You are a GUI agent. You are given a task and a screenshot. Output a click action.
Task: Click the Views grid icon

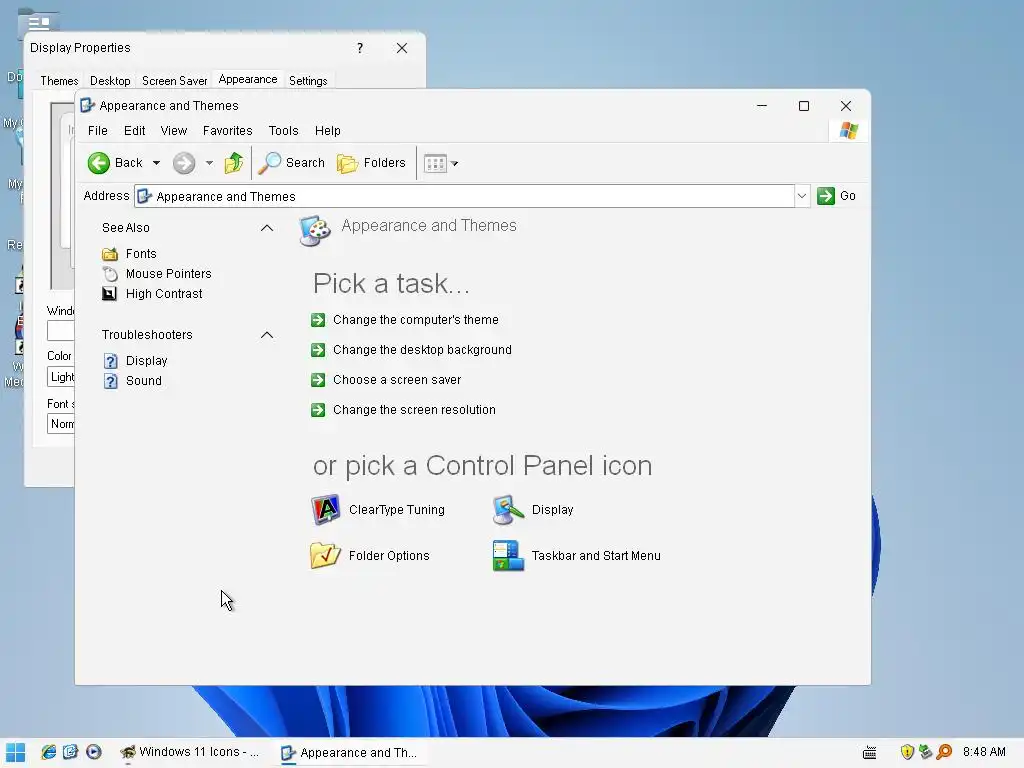[x=435, y=163]
